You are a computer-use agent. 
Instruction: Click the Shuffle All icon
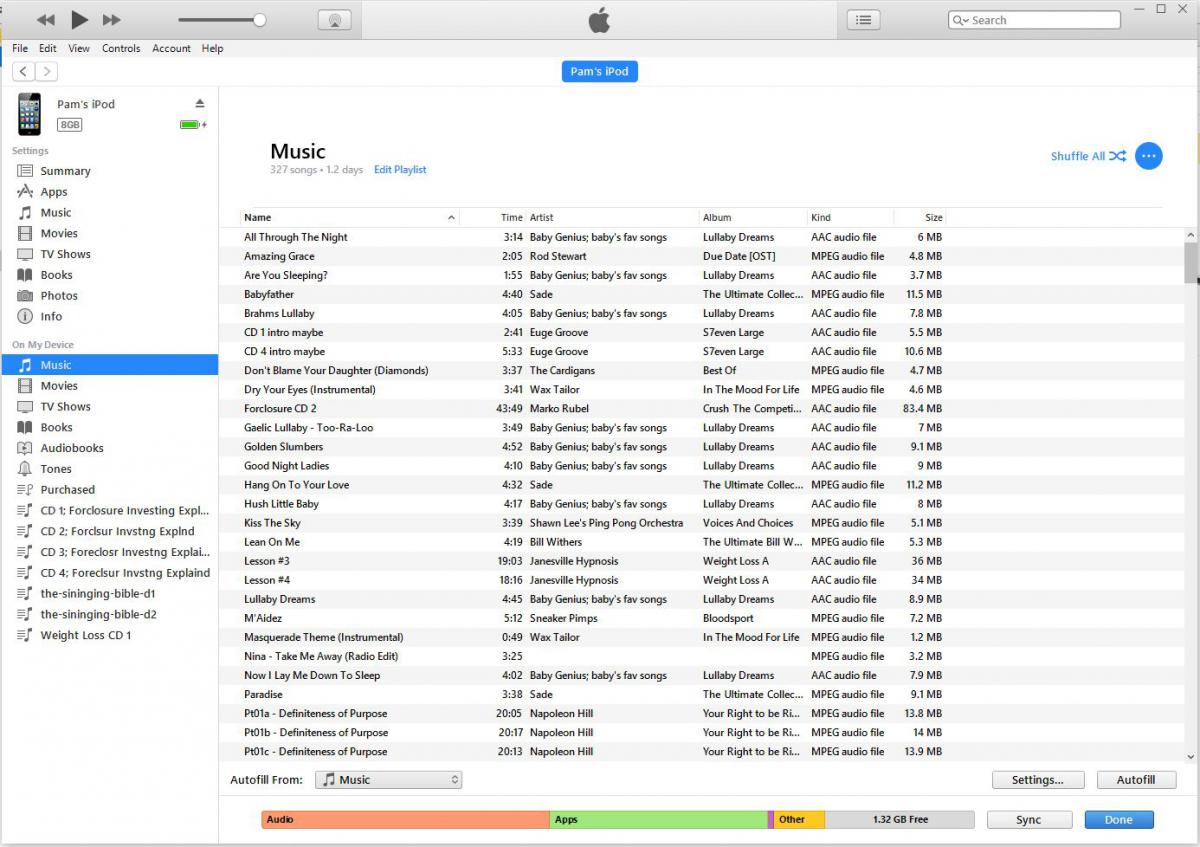tap(1117, 156)
